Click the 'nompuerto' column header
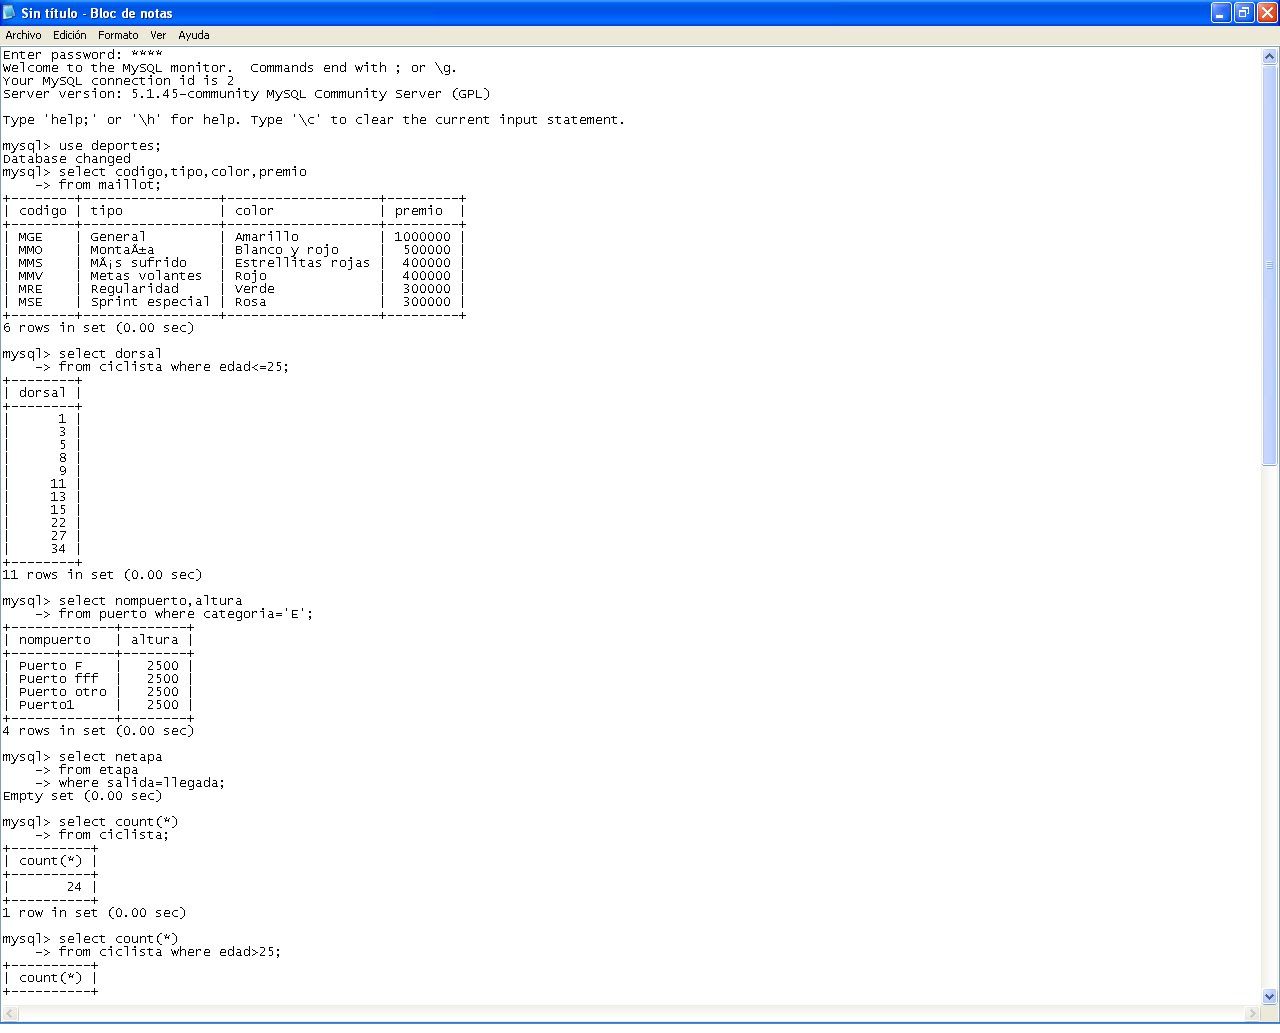Screen dimensions: 1280x1033 [x=55, y=640]
